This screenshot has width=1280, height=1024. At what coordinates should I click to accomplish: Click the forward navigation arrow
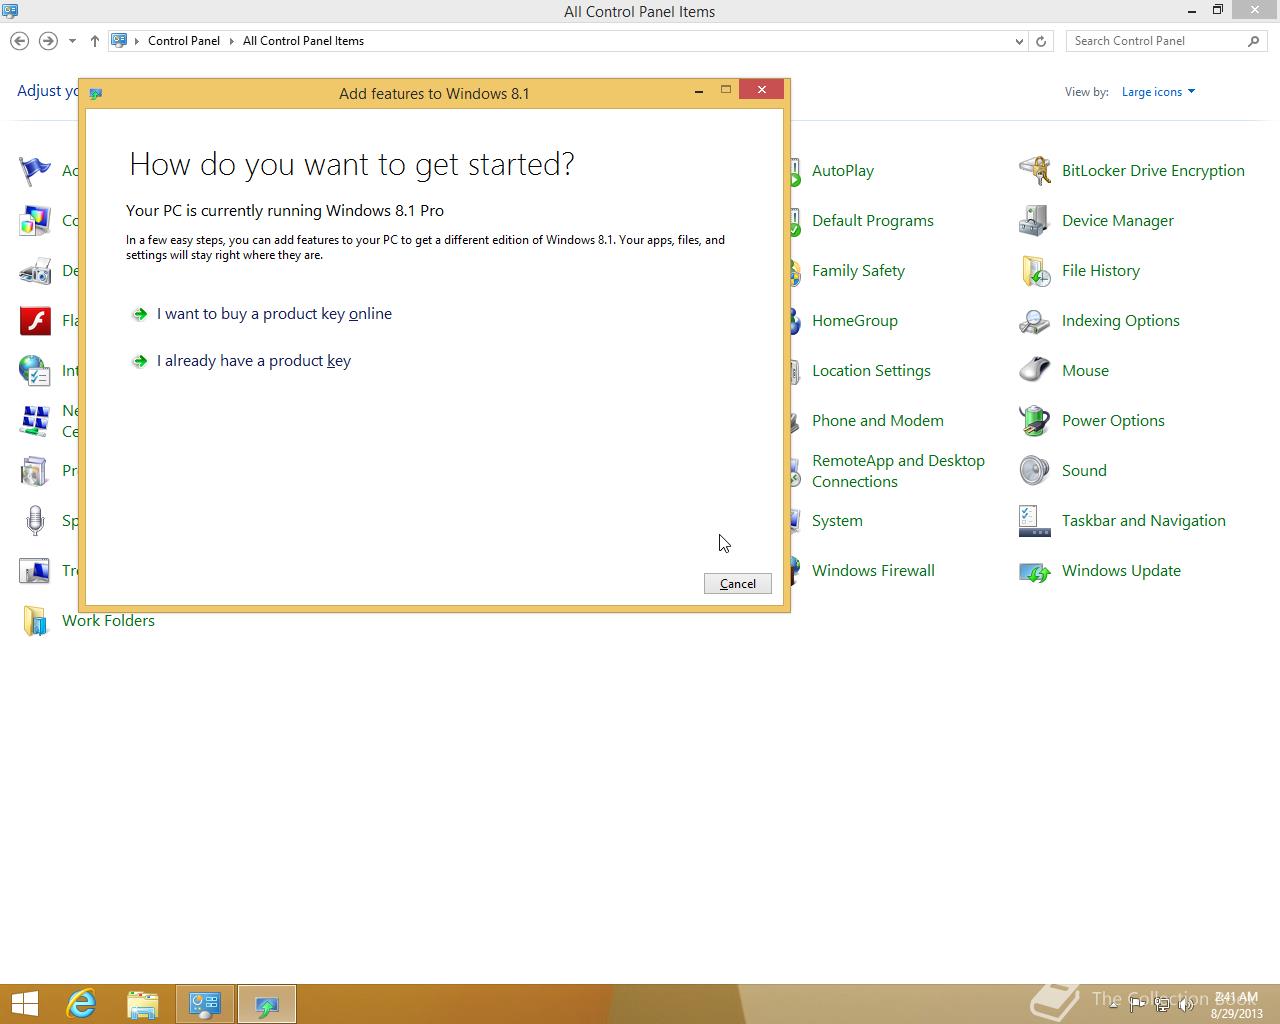pyautogui.click(x=48, y=41)
